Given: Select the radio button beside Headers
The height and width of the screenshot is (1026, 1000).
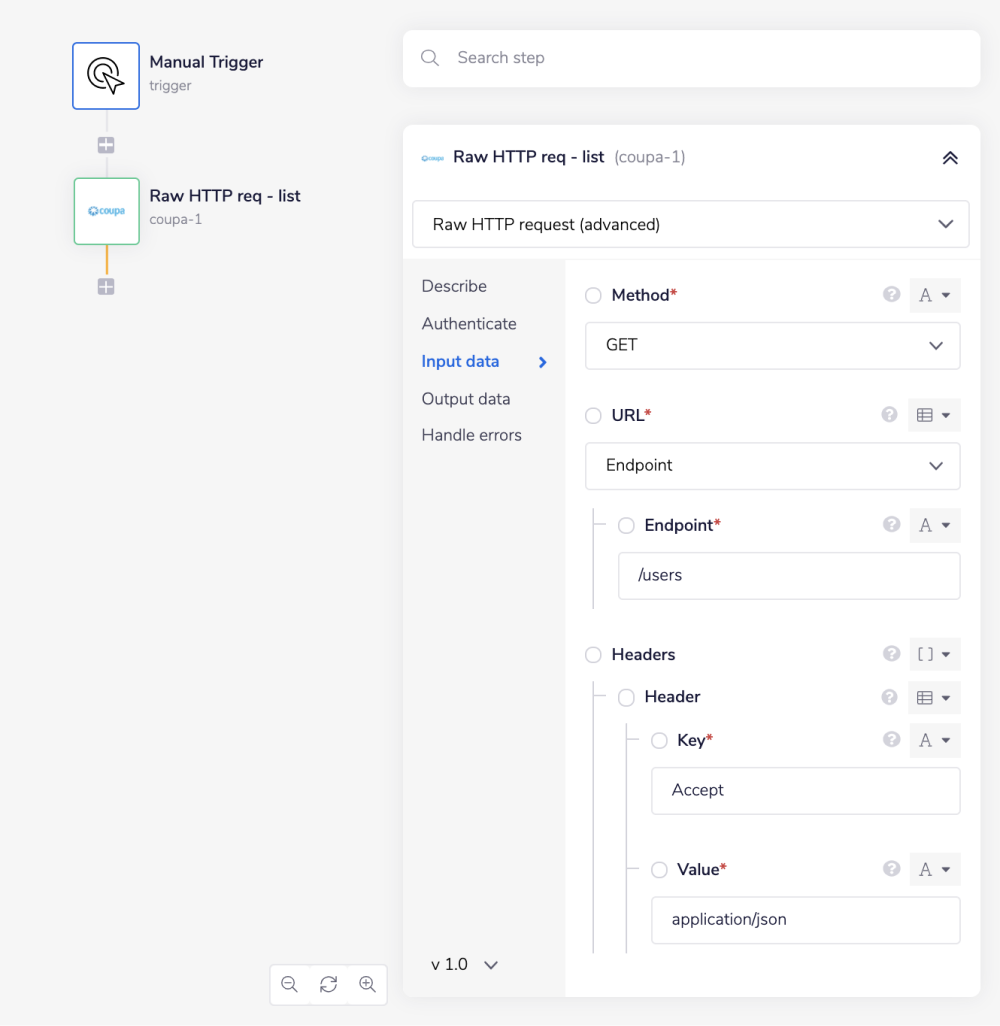Looking at the screenshot, I should [593, 655].
